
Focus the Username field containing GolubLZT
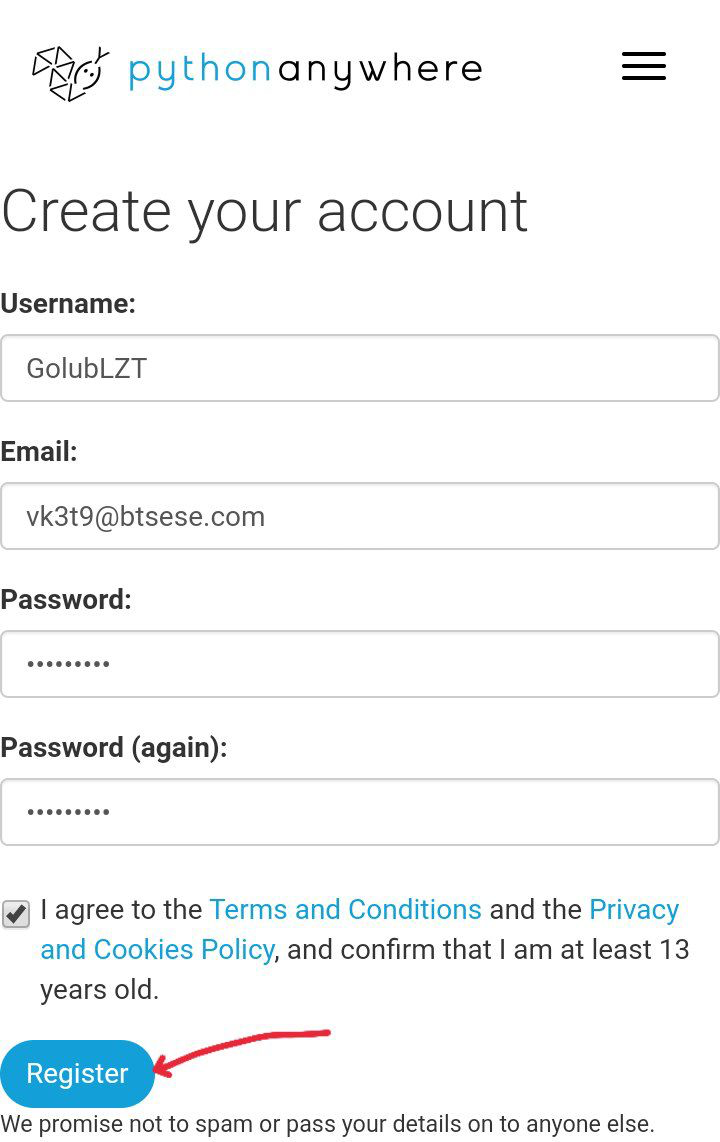click(360, 368)
